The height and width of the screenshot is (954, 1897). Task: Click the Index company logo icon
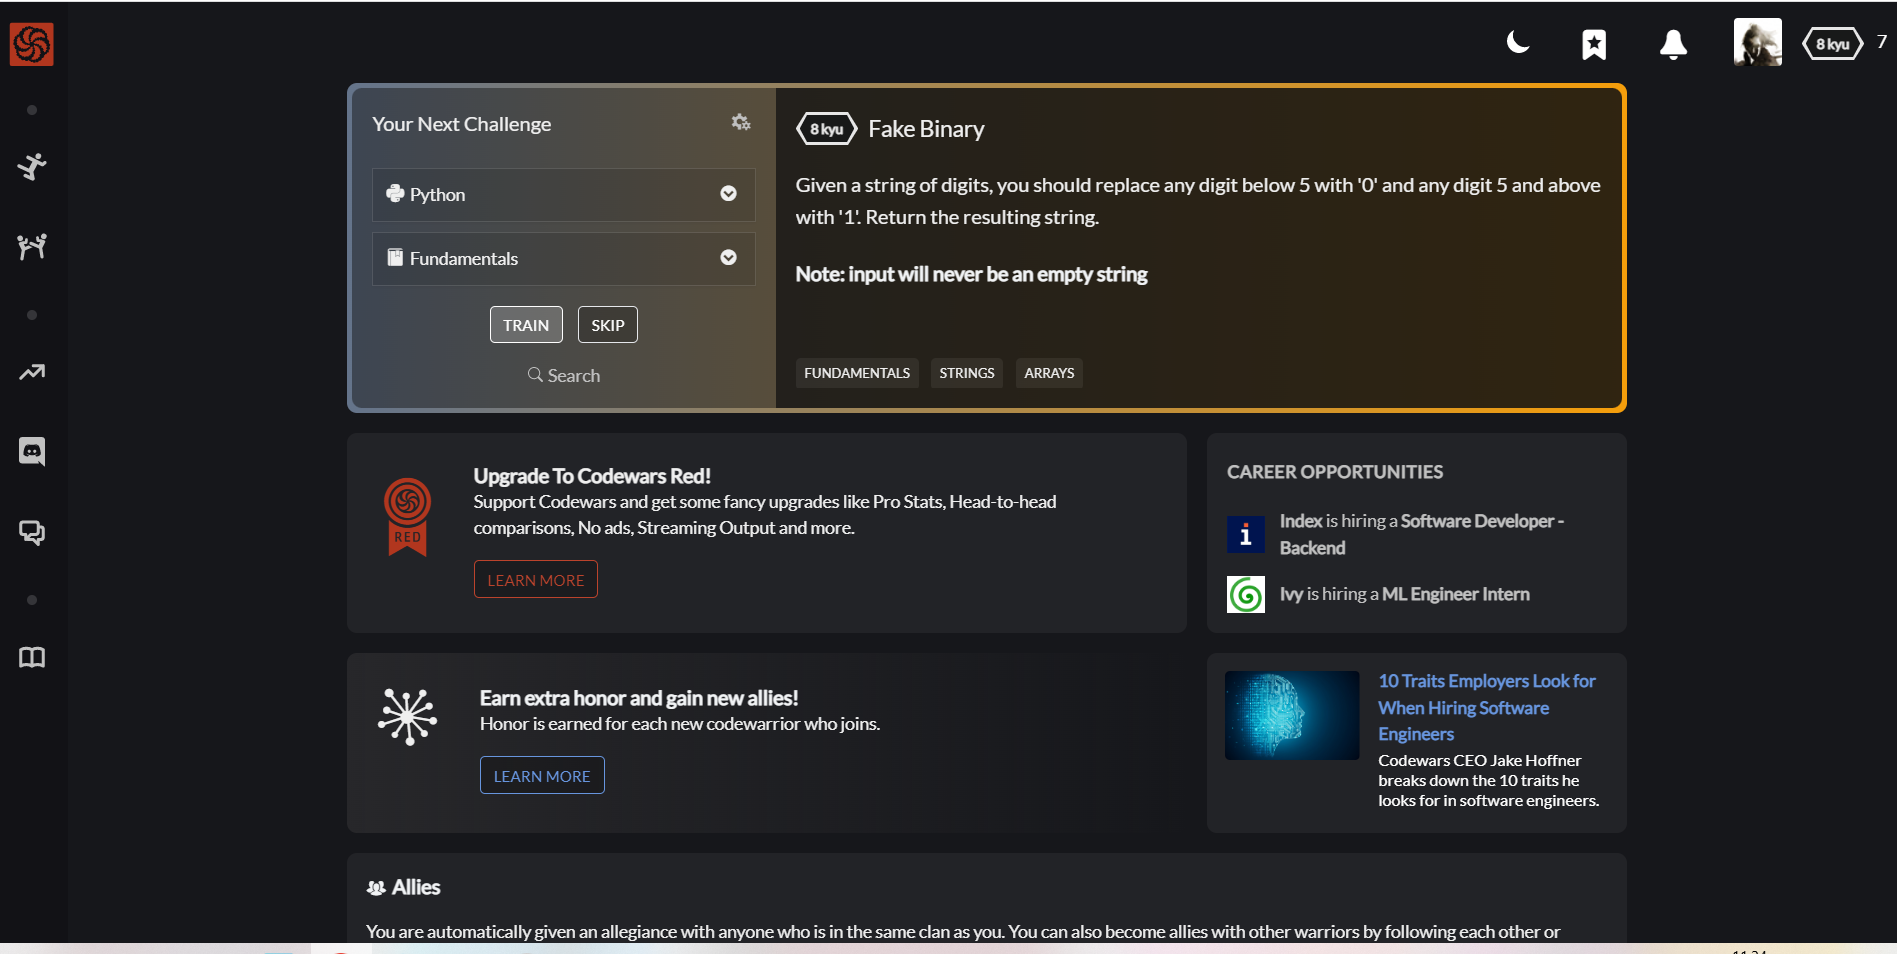[1245, 535]
